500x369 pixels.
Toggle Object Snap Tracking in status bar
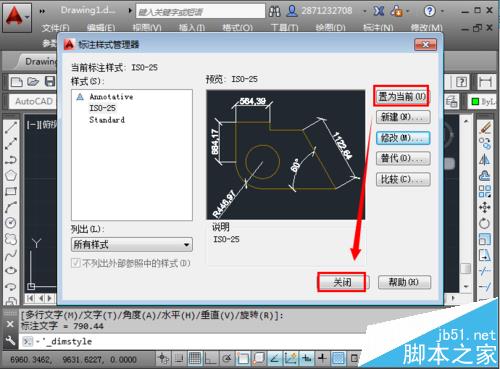[x=275, y=358]
